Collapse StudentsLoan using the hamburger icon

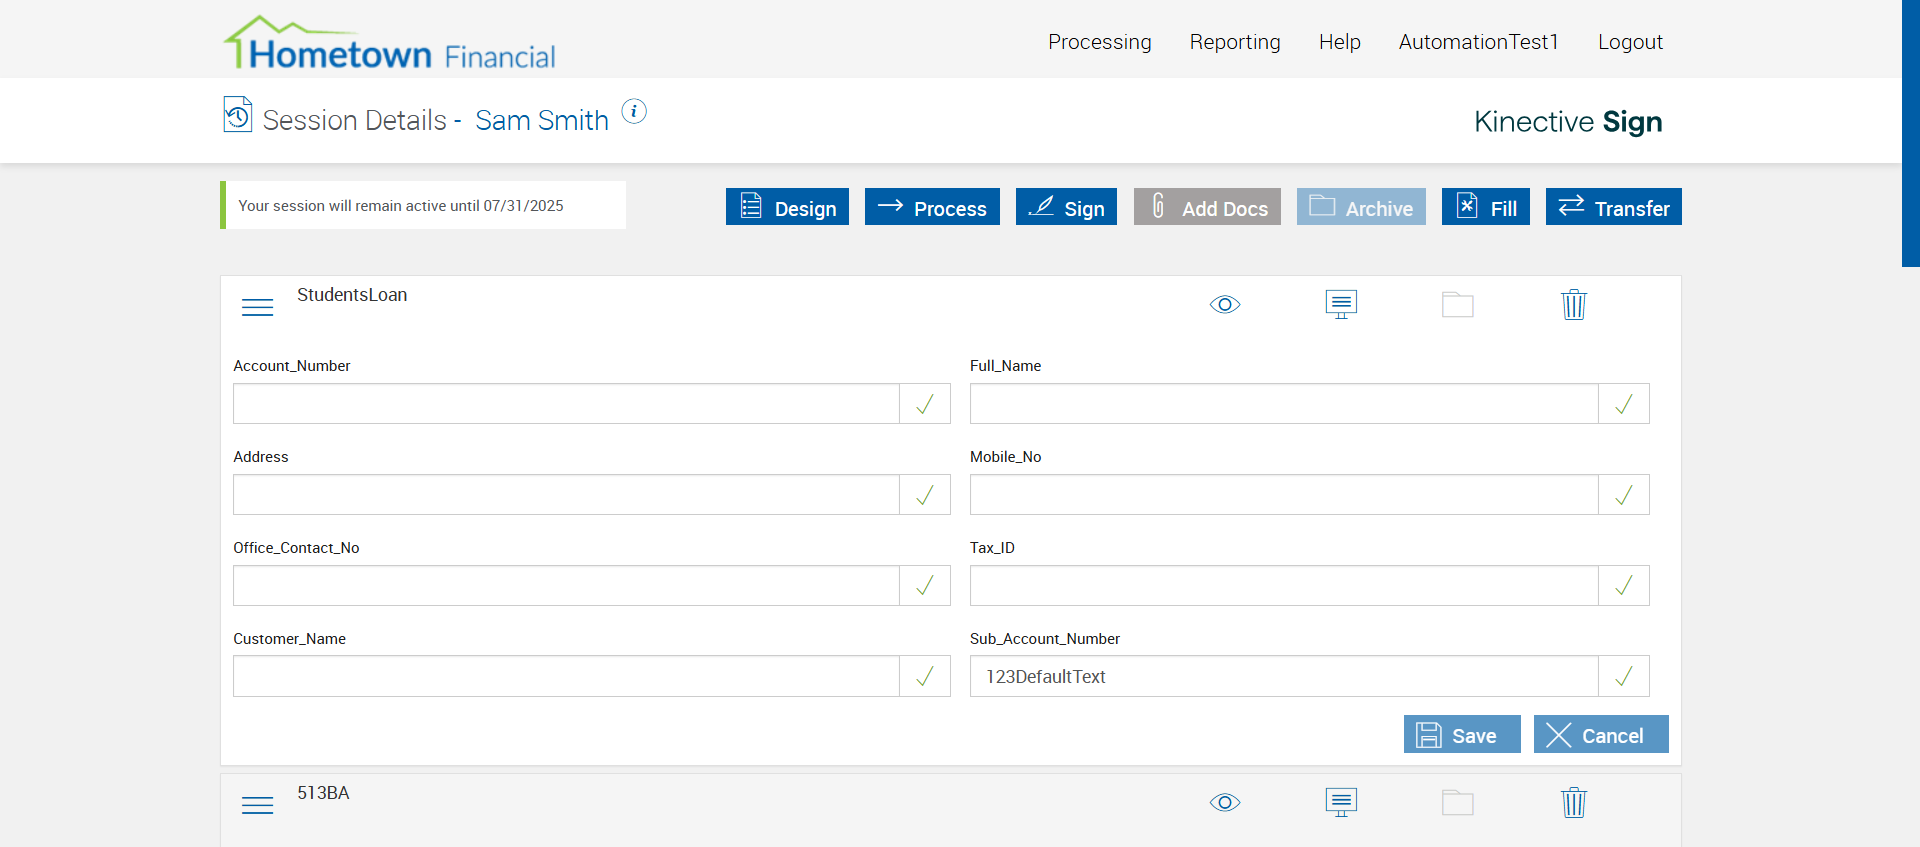(x=257, y=307)
